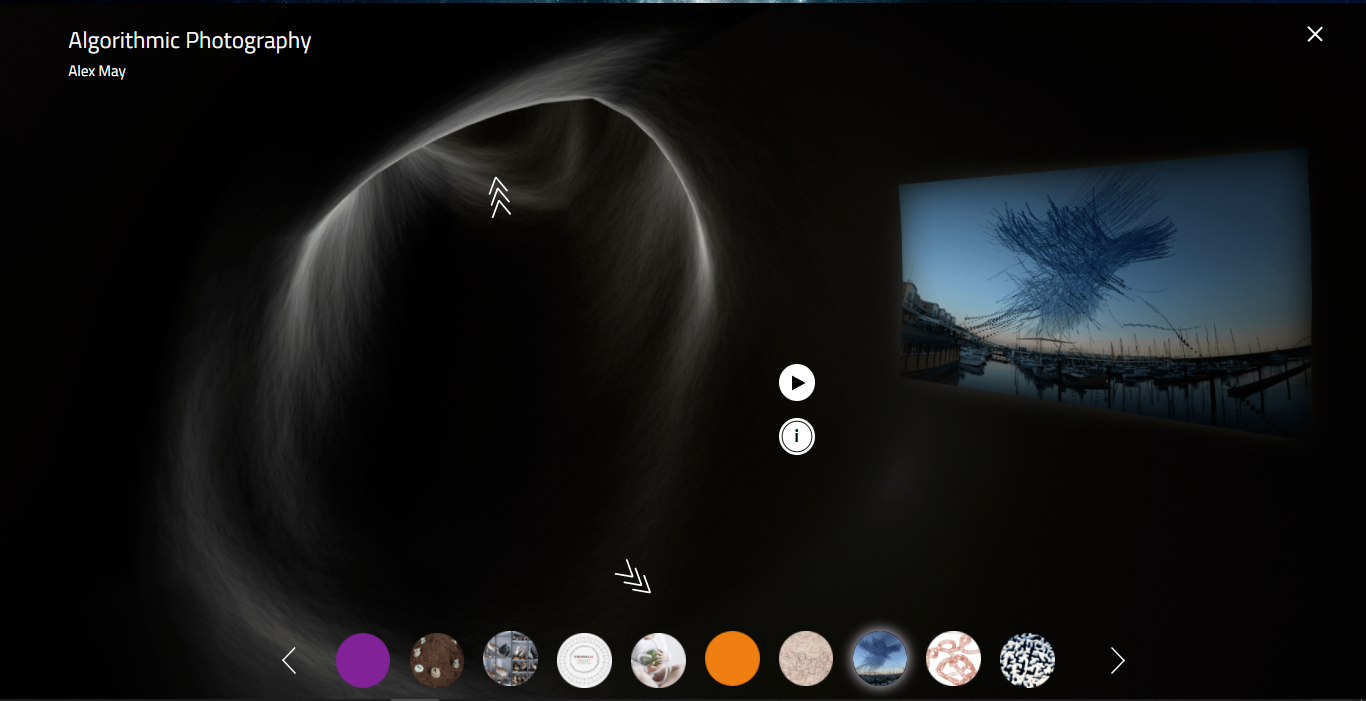Select the orange circle swatch
The image size is (1366, 701).
[x=732, y=660]
